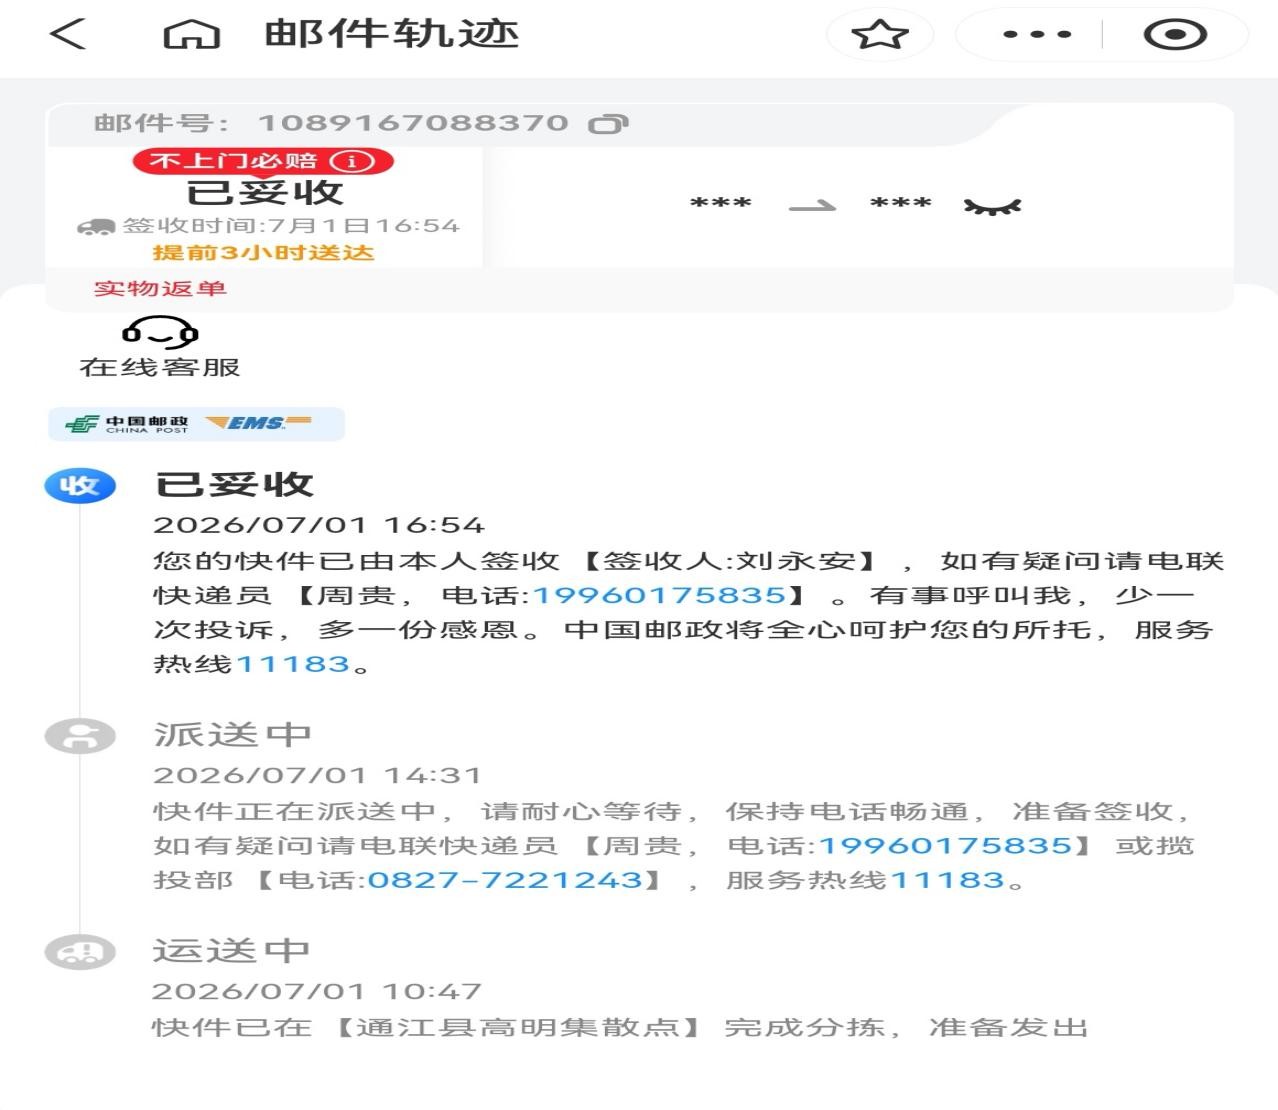Dial hotline 11183 in the 派送中 entry
Viewport: 1278px width, 1110px height.
click(947, 881)
